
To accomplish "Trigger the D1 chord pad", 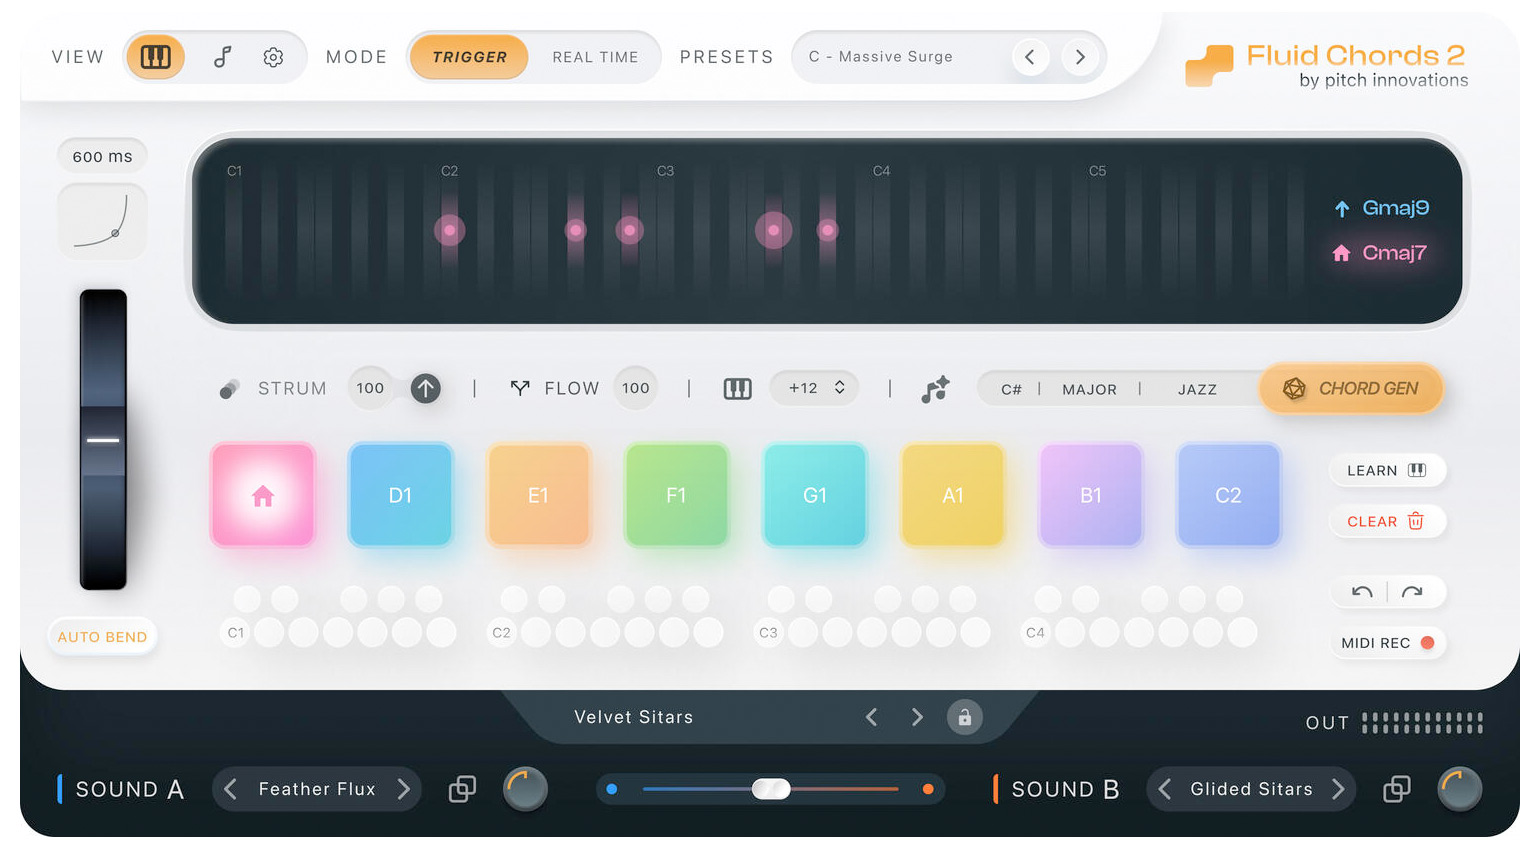I will tap(400, 495).
